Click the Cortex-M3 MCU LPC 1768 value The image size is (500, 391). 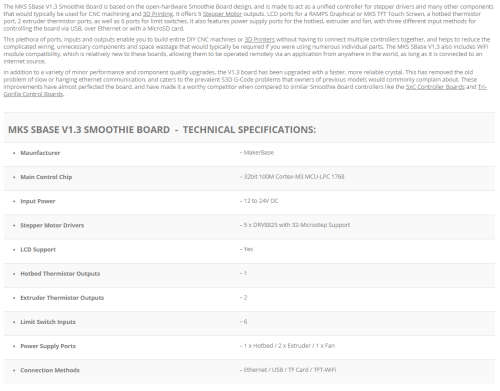pos(292,177)
